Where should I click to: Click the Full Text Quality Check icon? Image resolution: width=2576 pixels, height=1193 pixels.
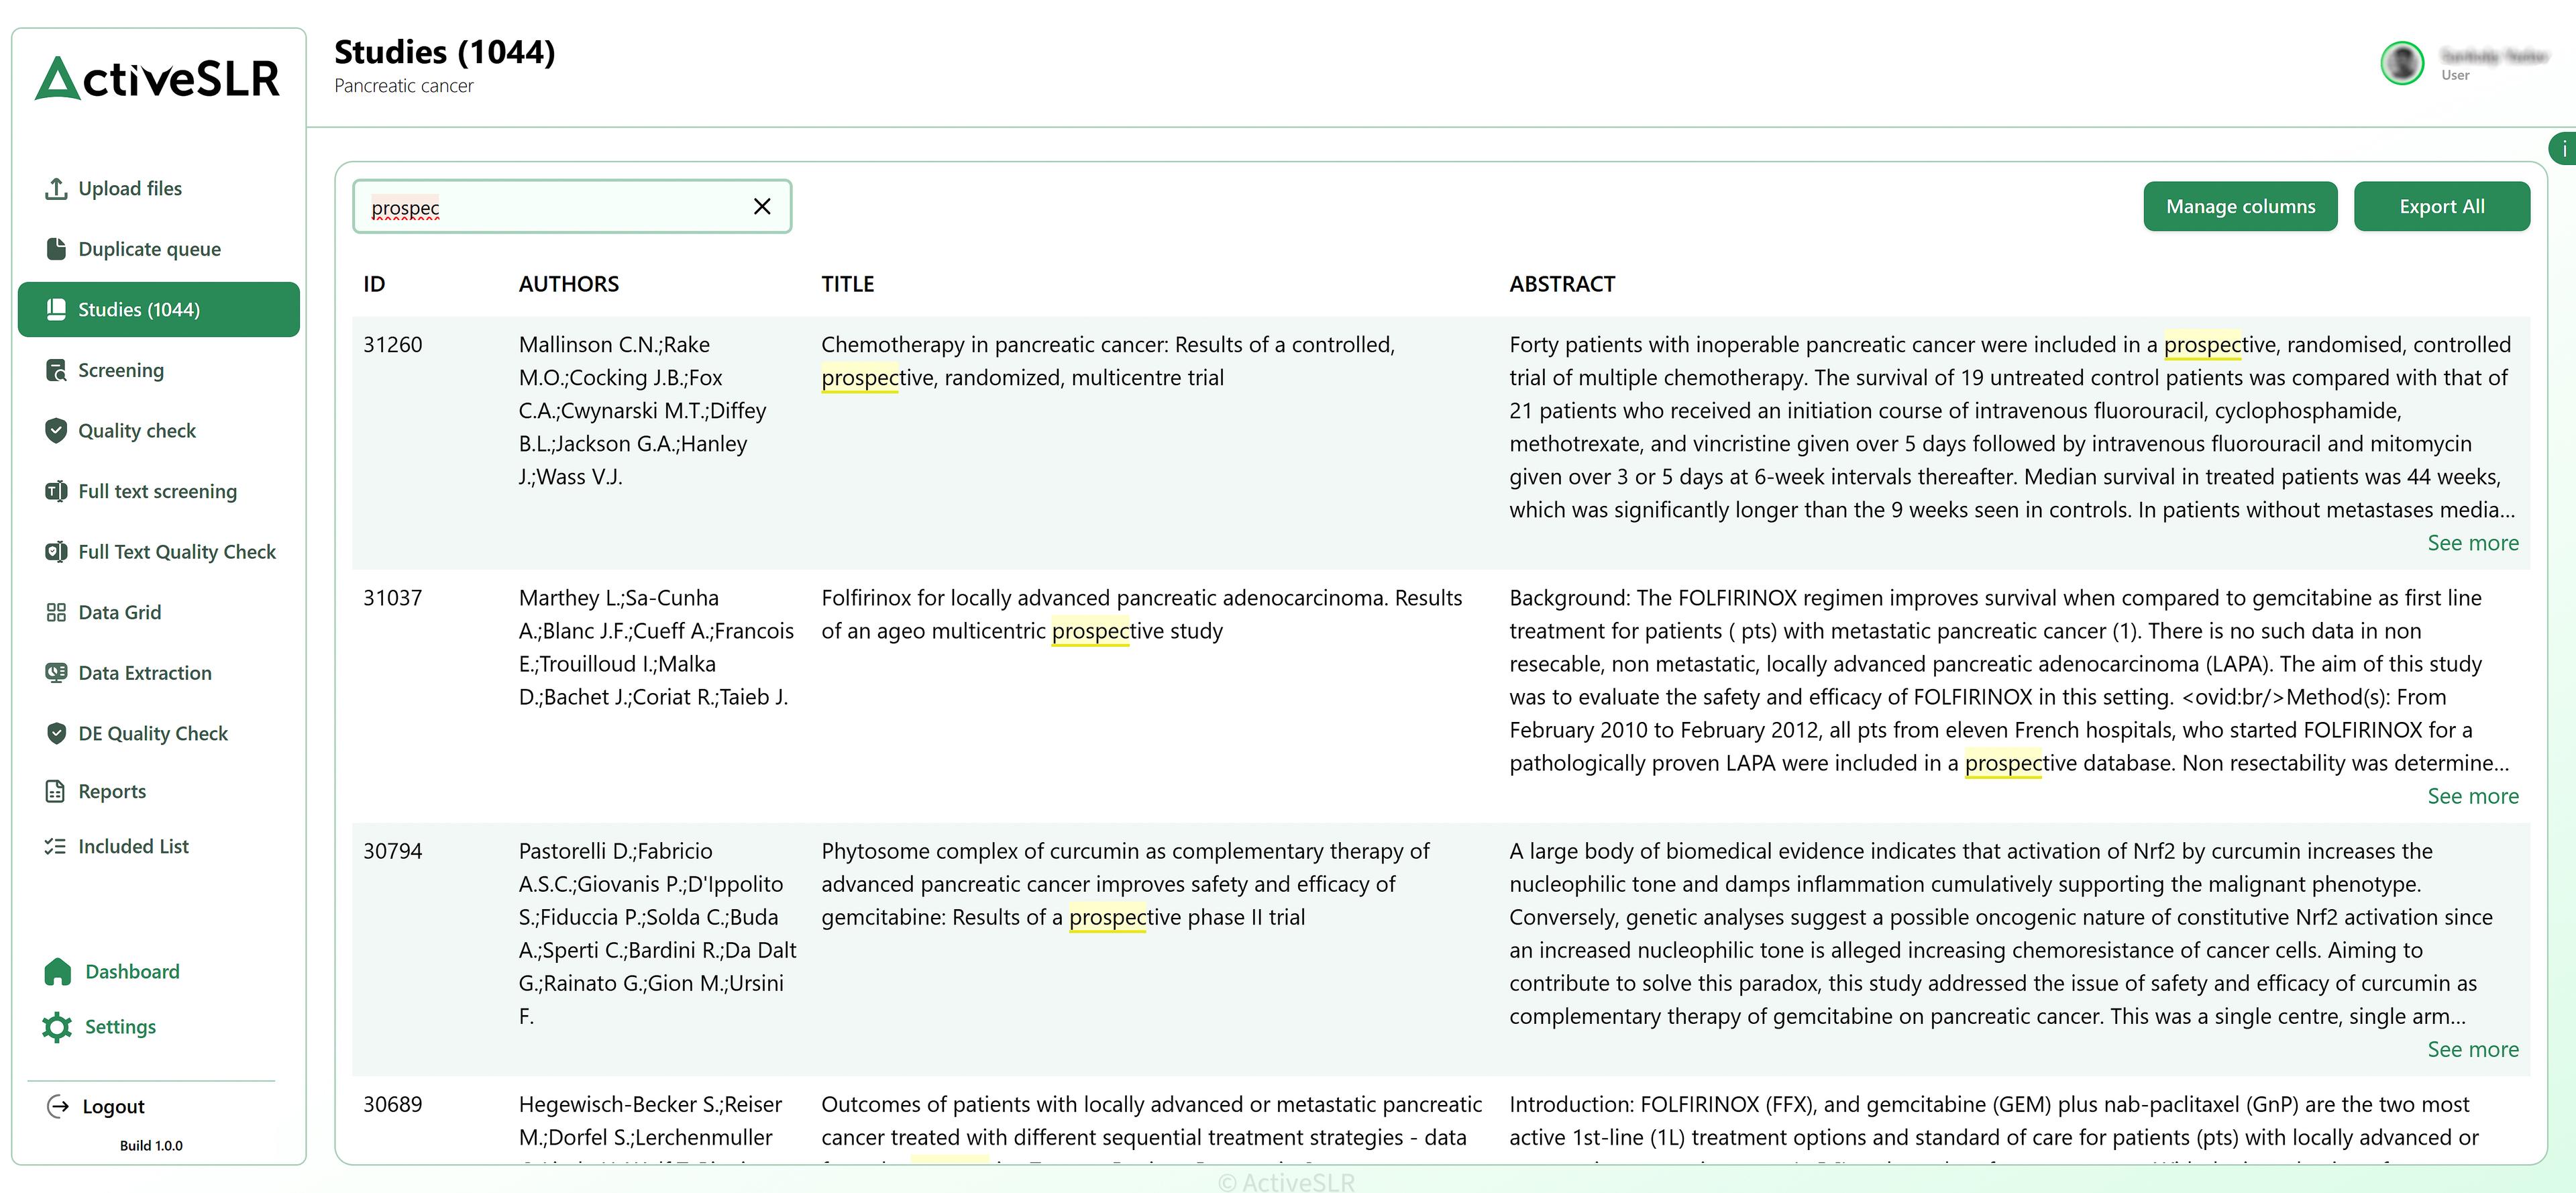click(56, 552)
